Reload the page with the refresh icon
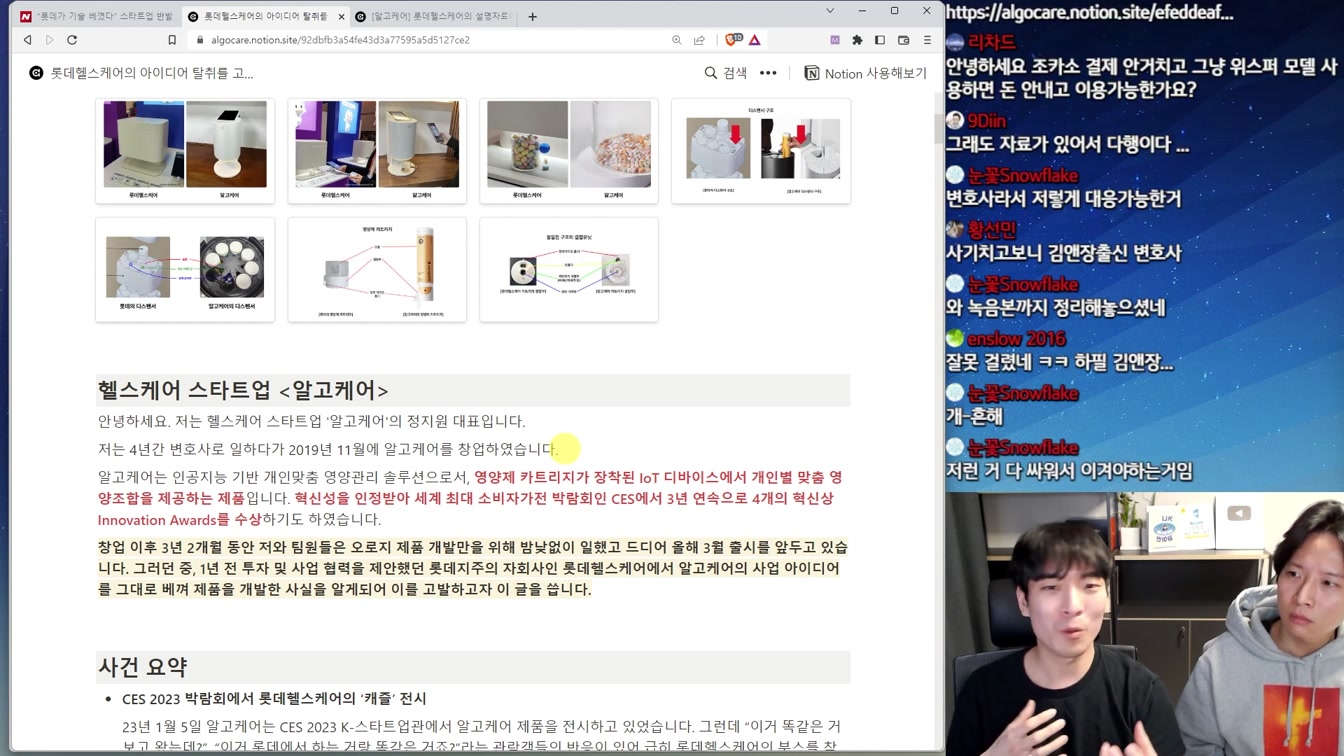 point(72,40)
